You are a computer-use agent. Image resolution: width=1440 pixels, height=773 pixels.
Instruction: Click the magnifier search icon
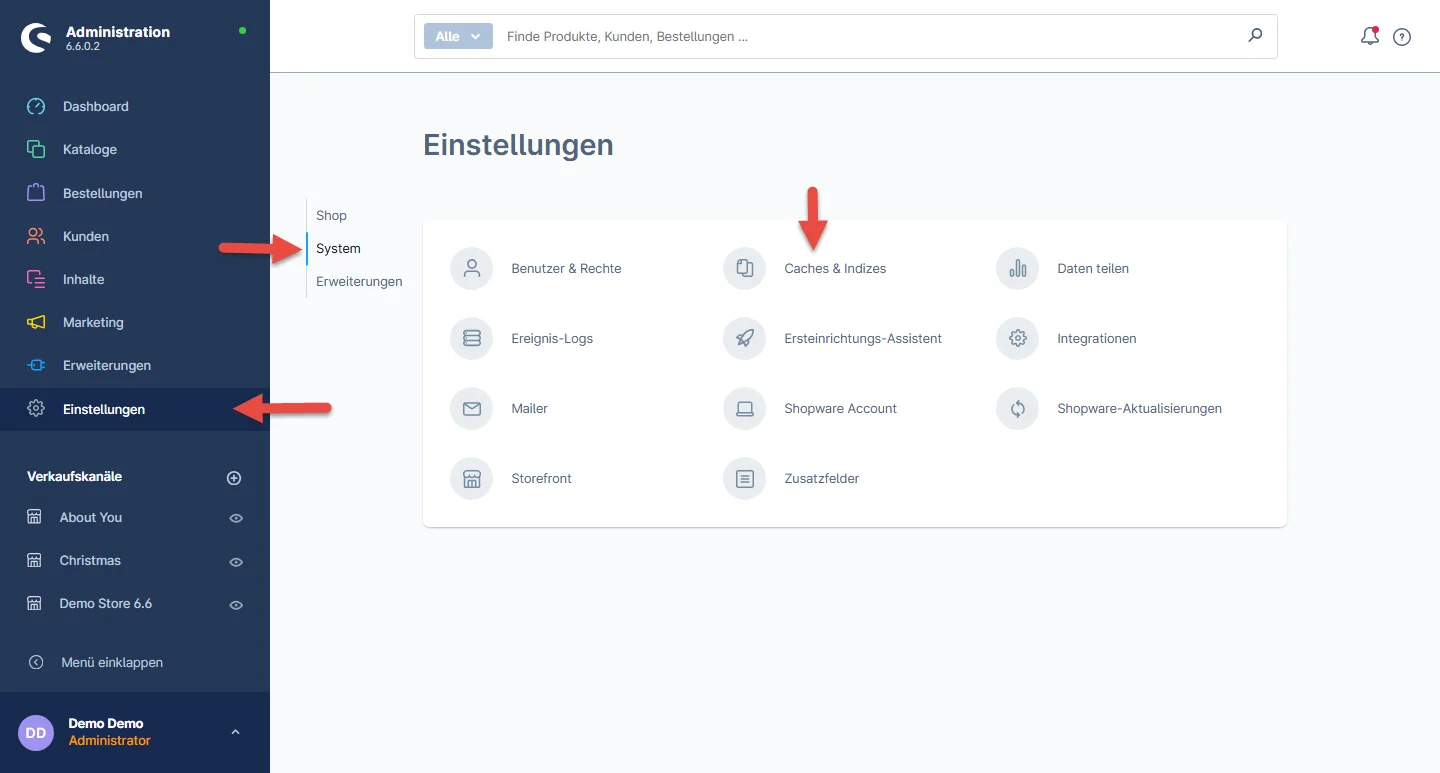tap(1255, 36)
